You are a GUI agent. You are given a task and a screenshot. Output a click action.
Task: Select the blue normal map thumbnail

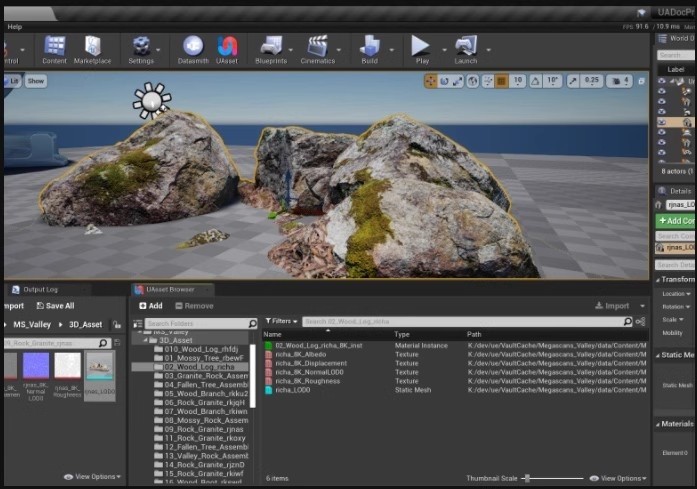coord(36,376)
